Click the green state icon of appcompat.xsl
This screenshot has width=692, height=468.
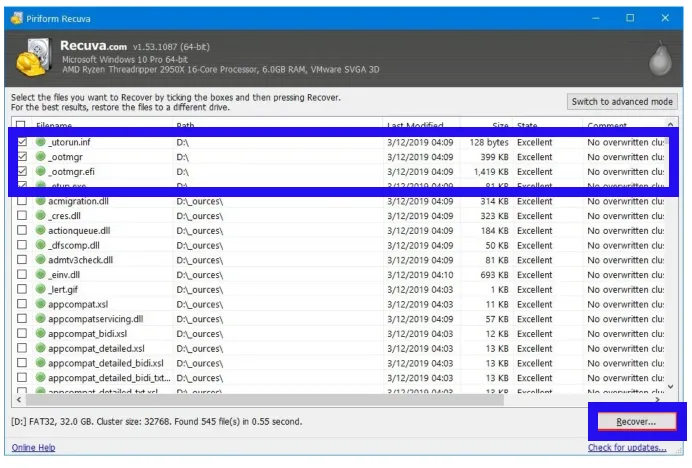[x=41, y=304]
